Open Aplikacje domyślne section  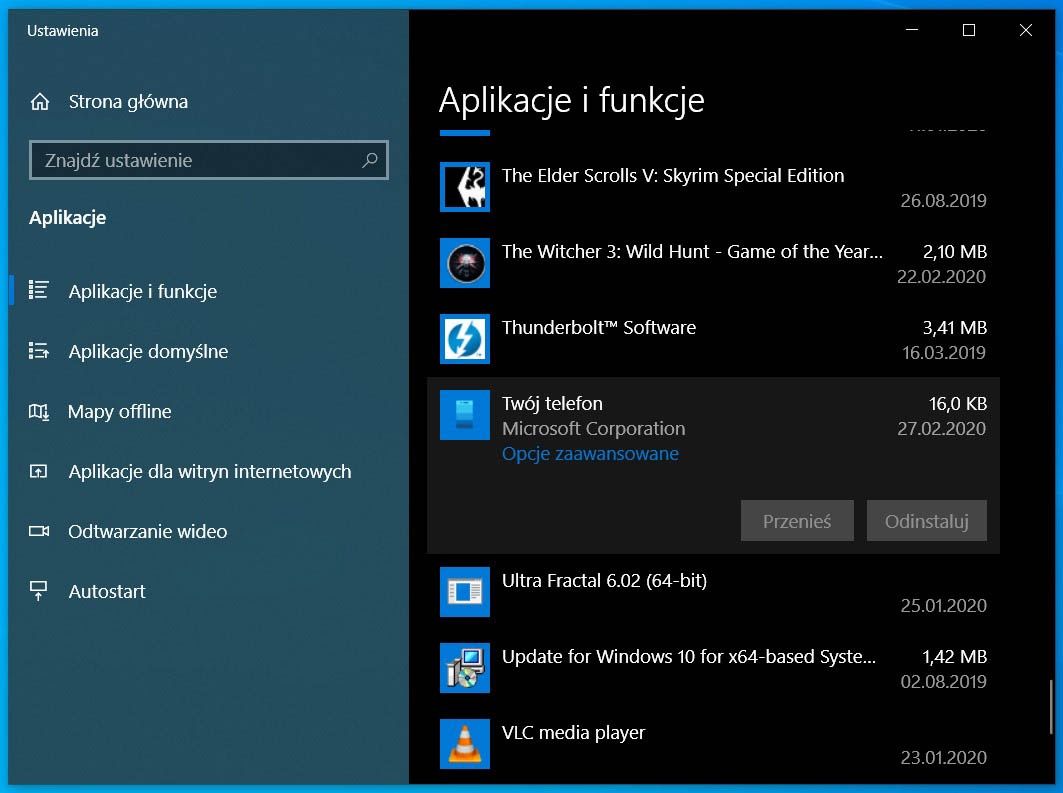point(148,351)
